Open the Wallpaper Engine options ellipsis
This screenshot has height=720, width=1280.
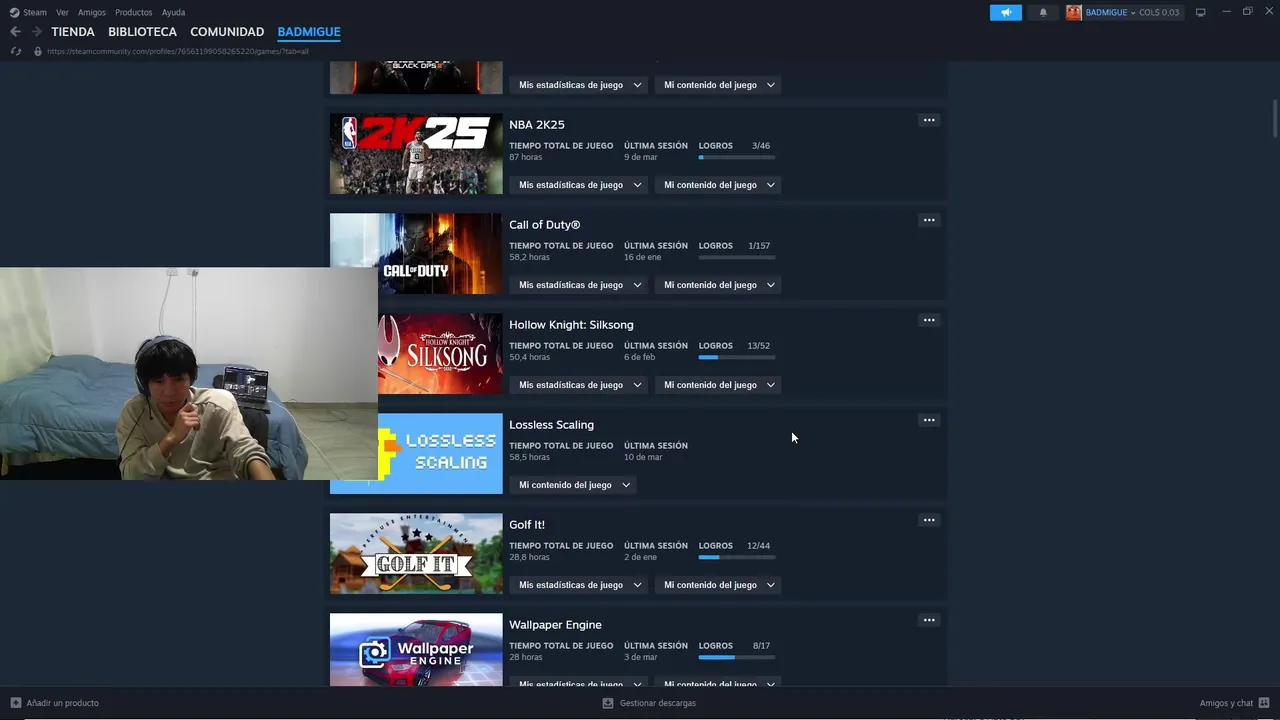pyautogui.click(x=929, y=620)
